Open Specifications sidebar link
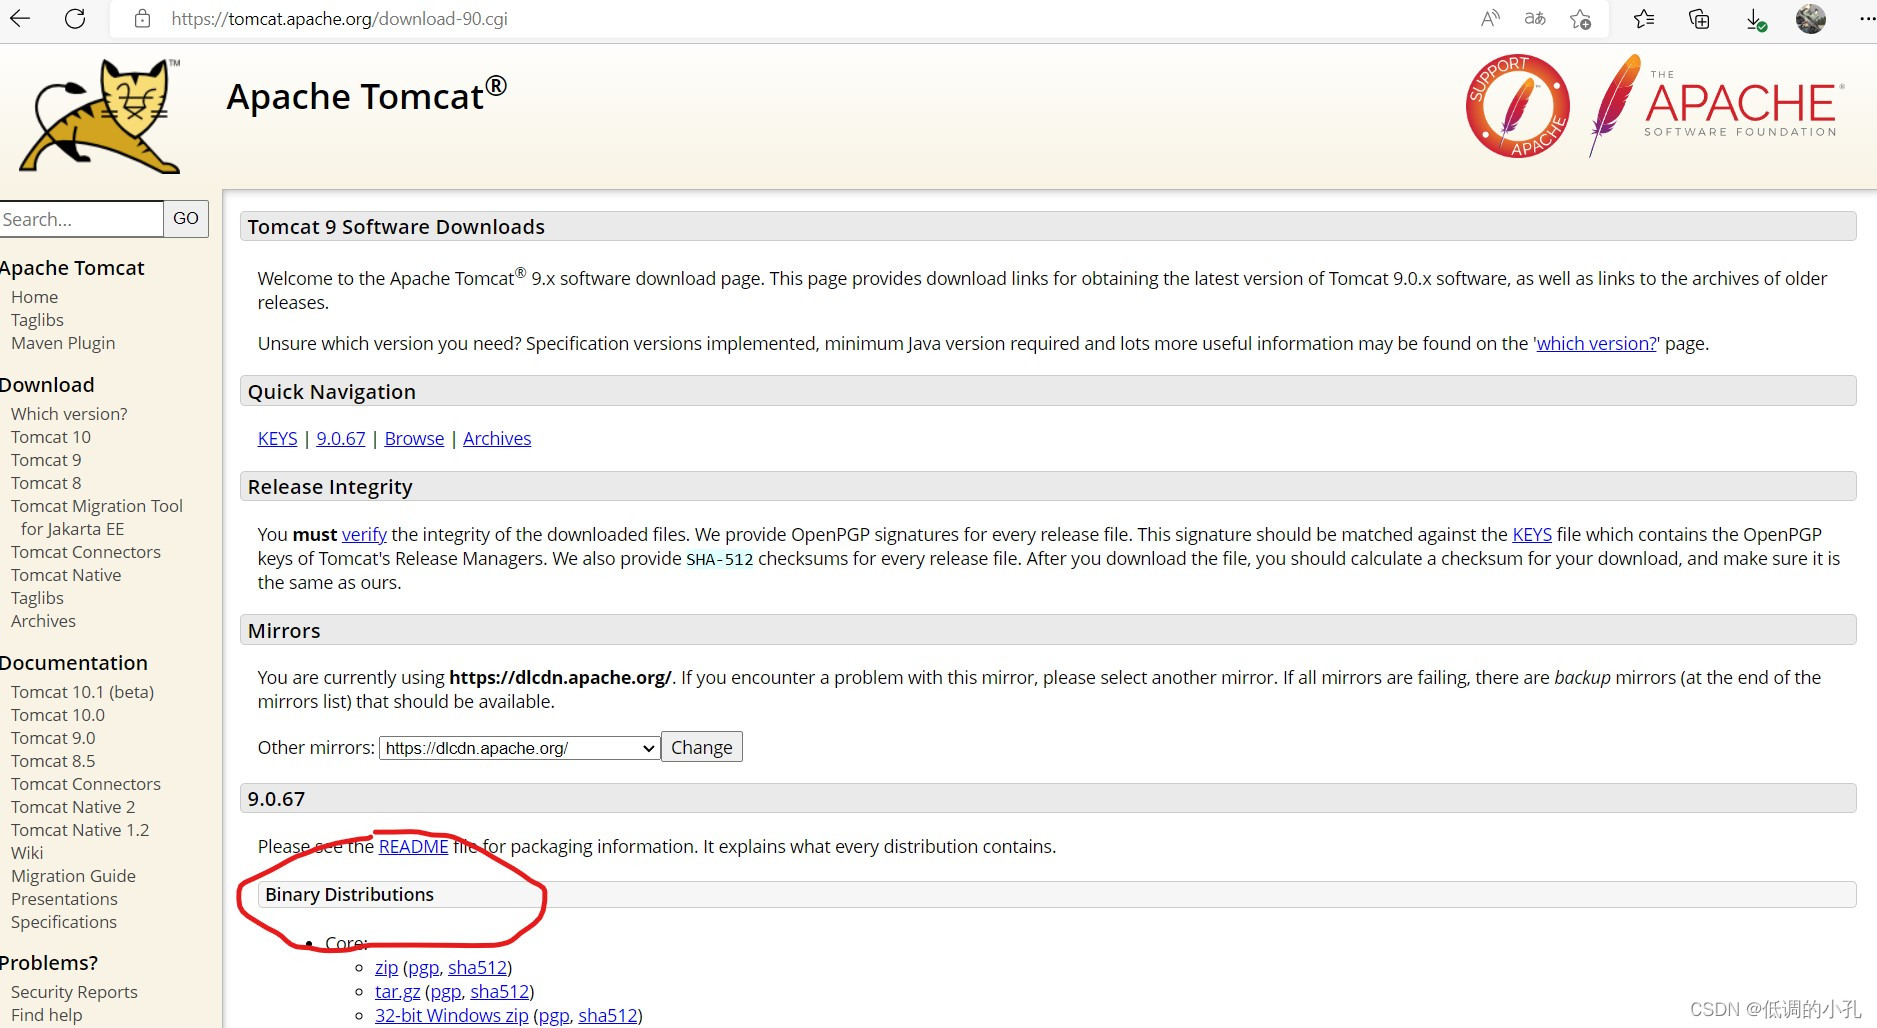 point(64,922)
